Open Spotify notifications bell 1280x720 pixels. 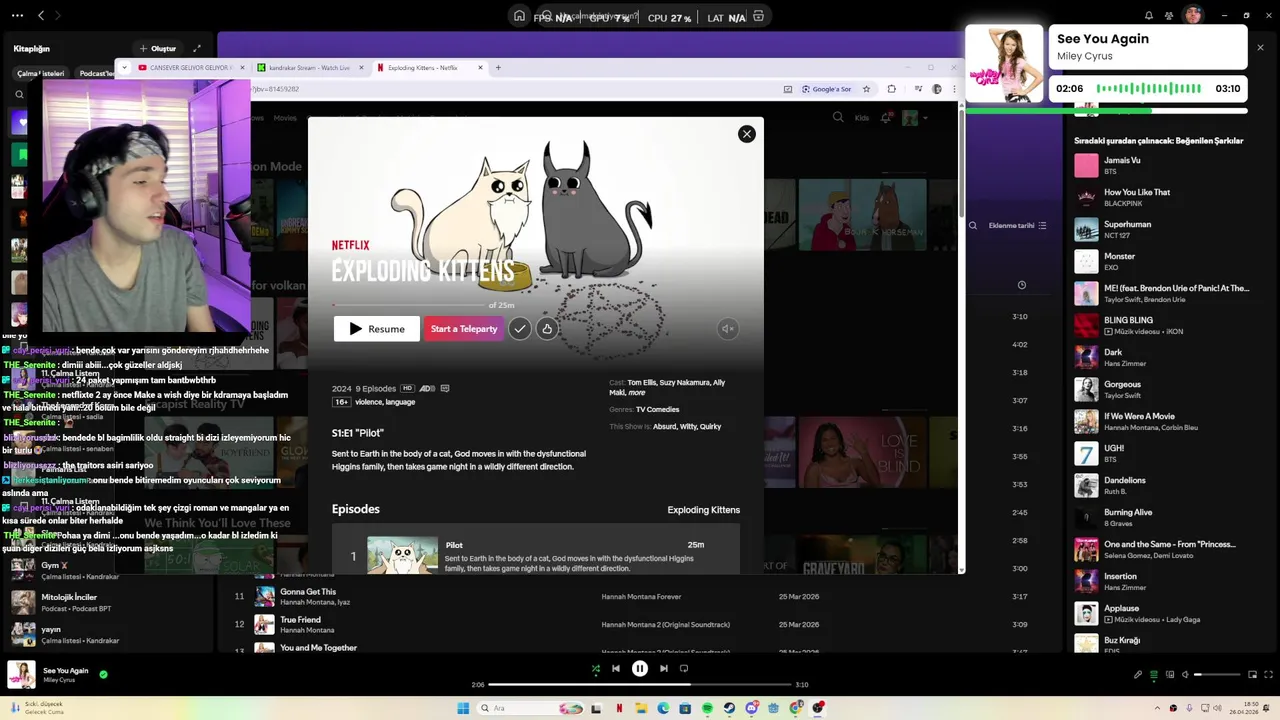click(1148, 15)
